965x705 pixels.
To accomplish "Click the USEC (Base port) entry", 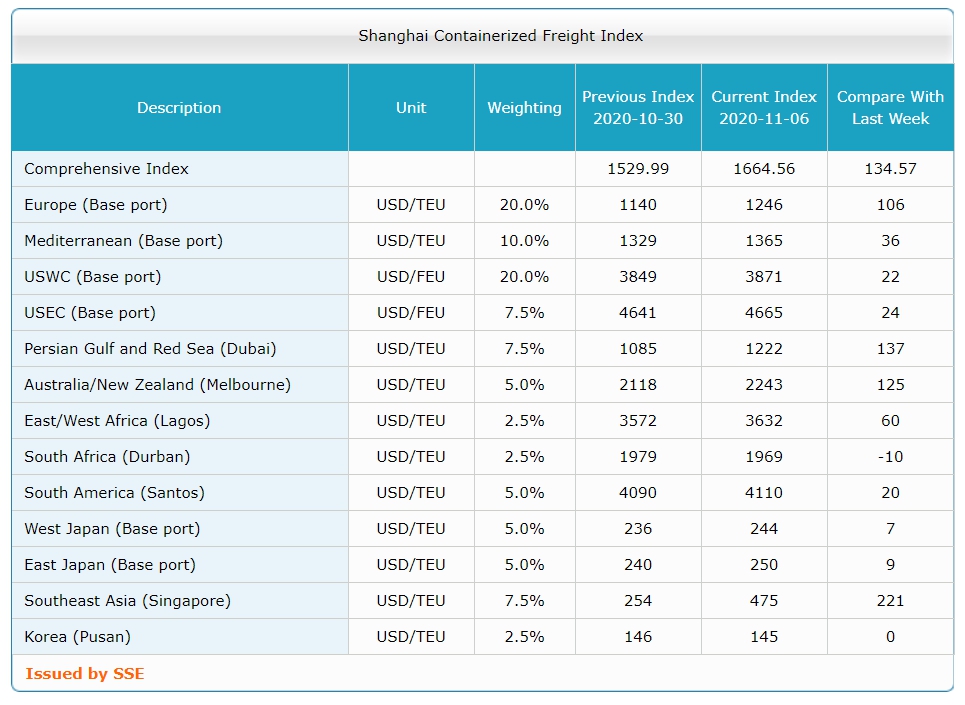I will [x=90, y=313].
